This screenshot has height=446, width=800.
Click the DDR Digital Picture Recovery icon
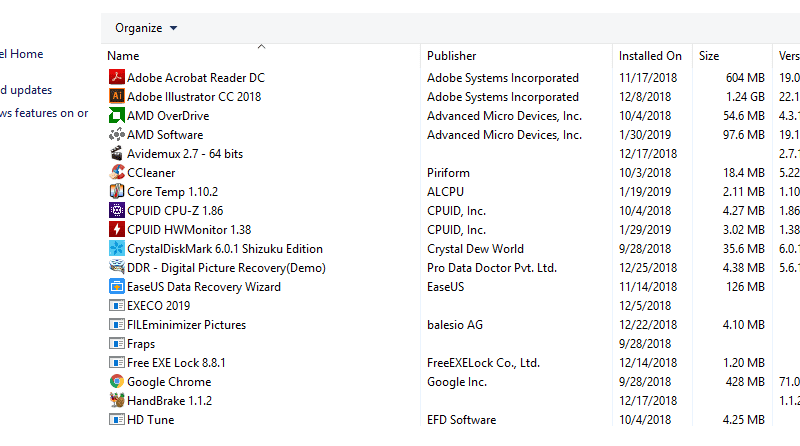[x=116, y=267]
